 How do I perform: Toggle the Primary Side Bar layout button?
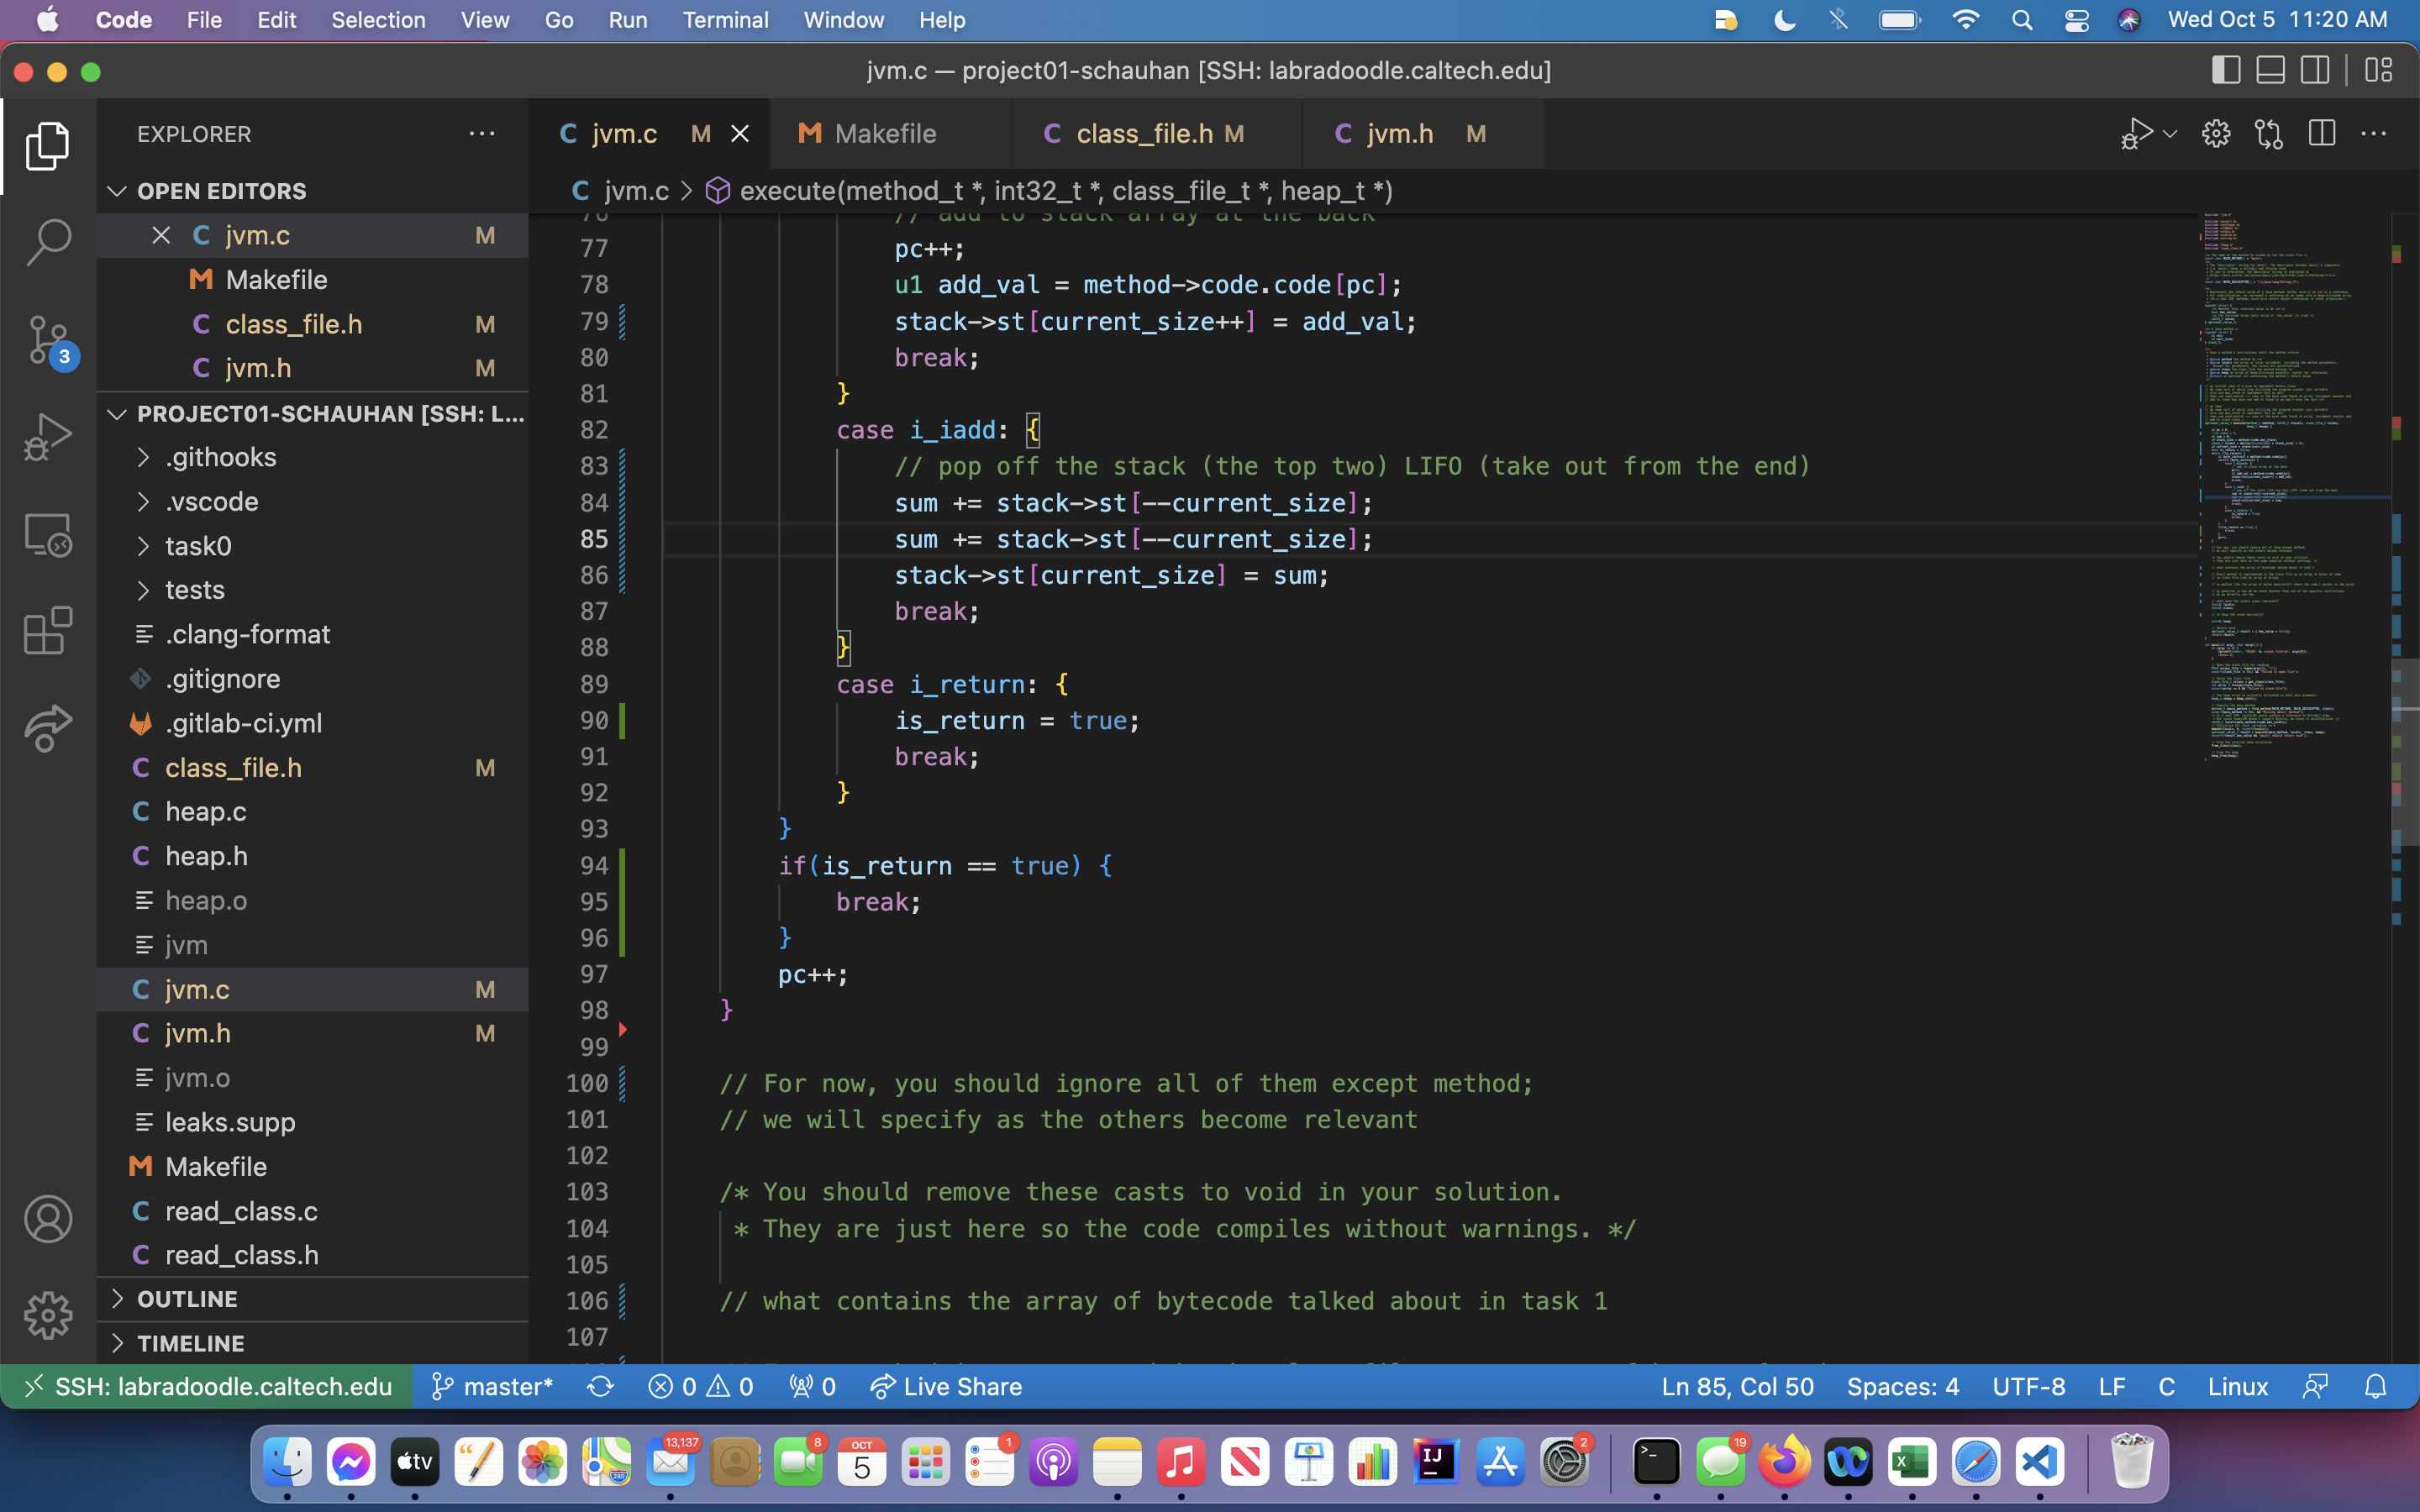point(2225,71)
